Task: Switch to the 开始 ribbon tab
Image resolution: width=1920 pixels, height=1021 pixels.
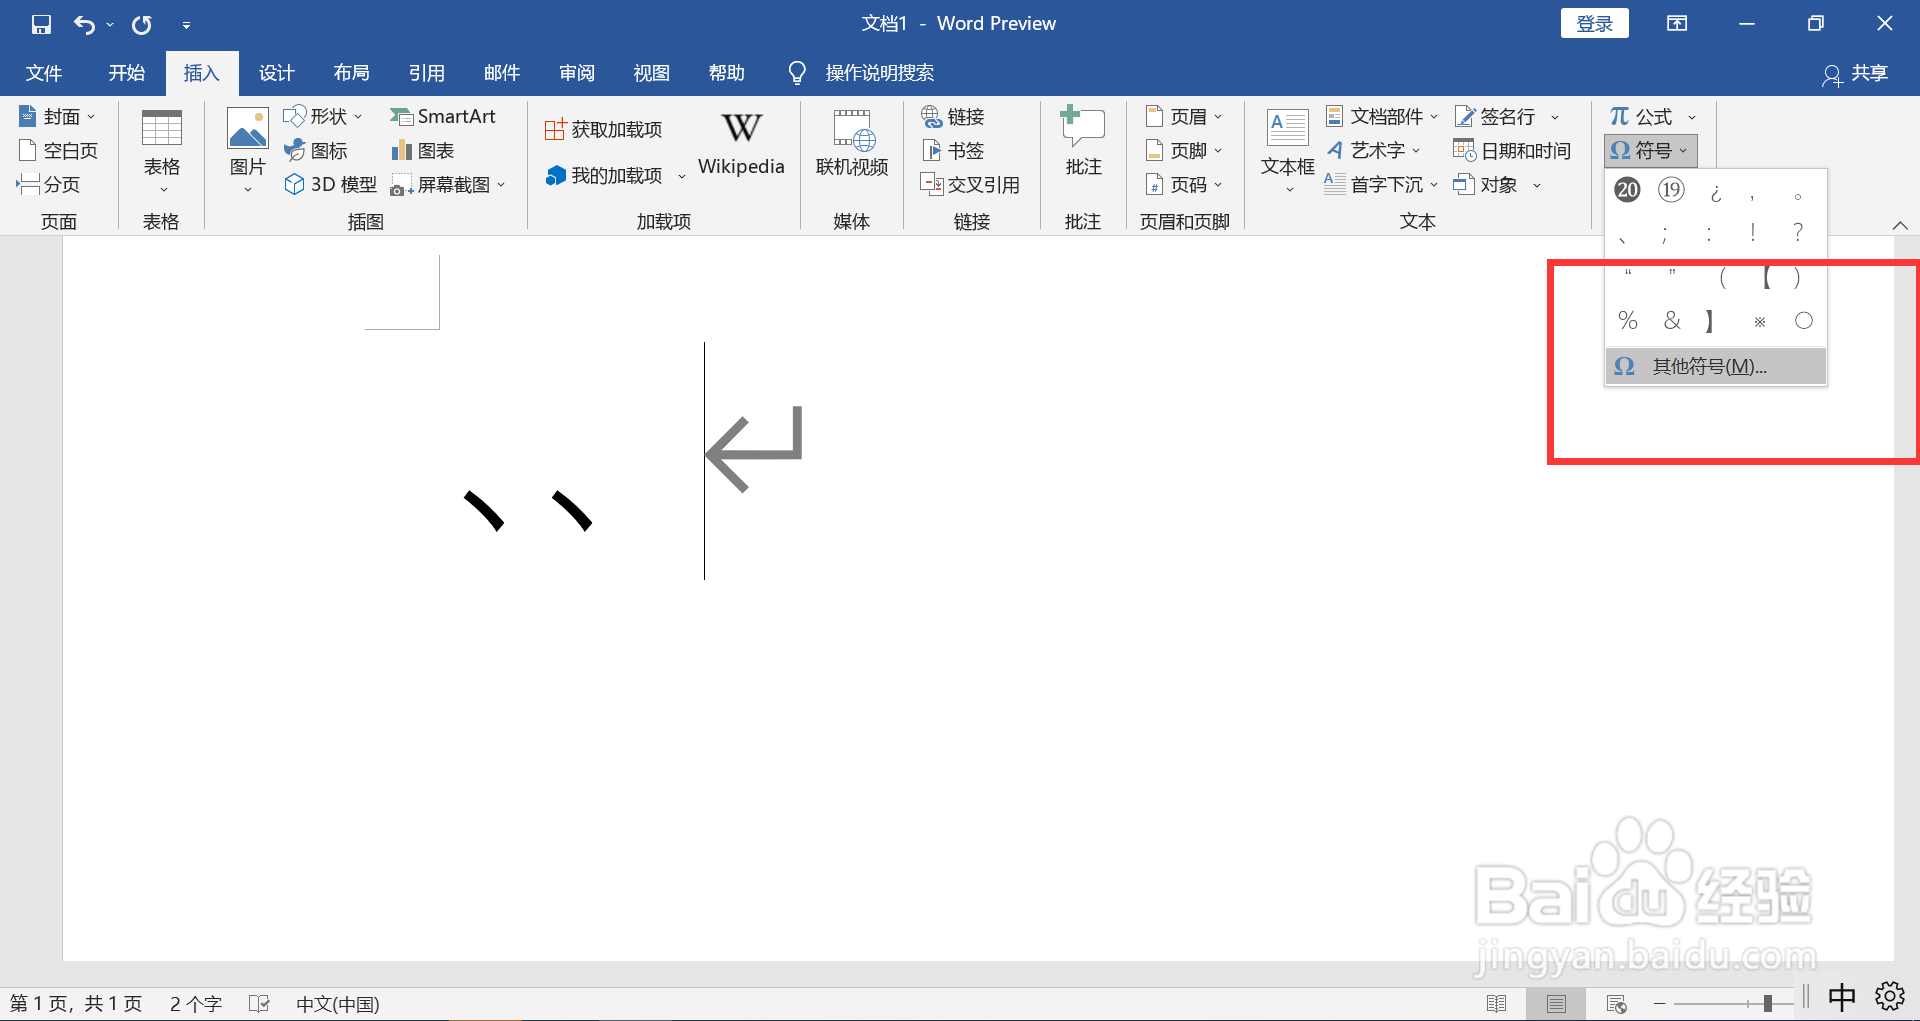Action: 126,72
